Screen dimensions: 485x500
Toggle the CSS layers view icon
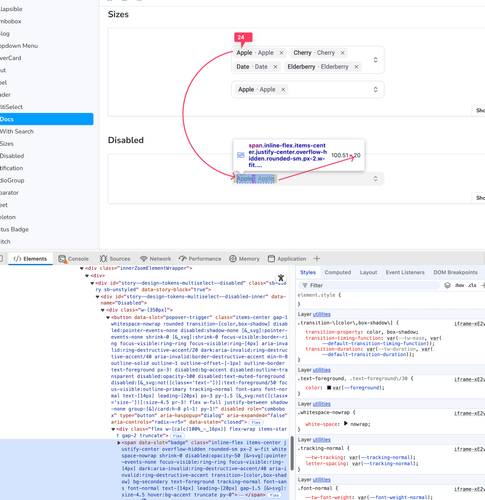447,285
